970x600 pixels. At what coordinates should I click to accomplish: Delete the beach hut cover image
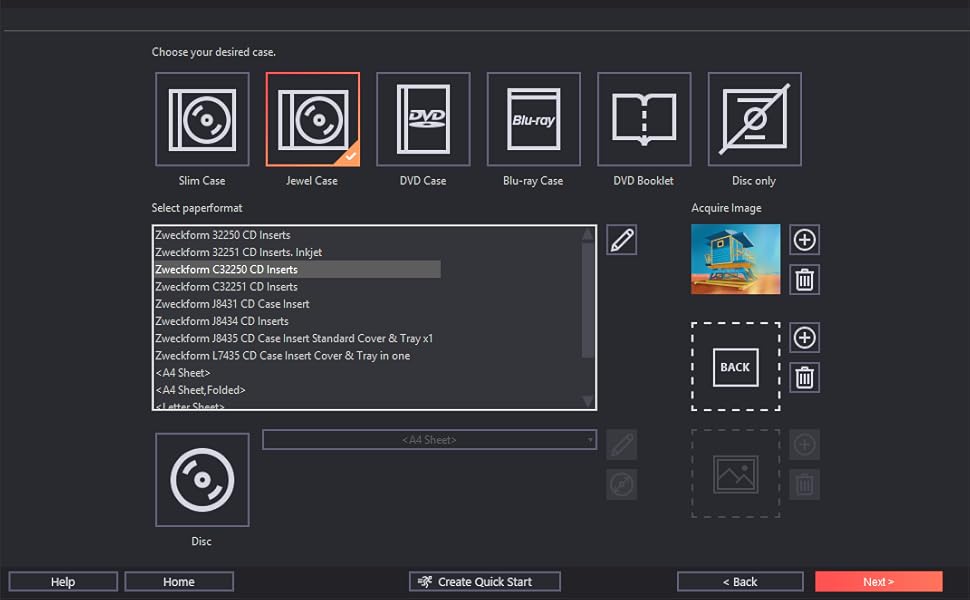804,279
